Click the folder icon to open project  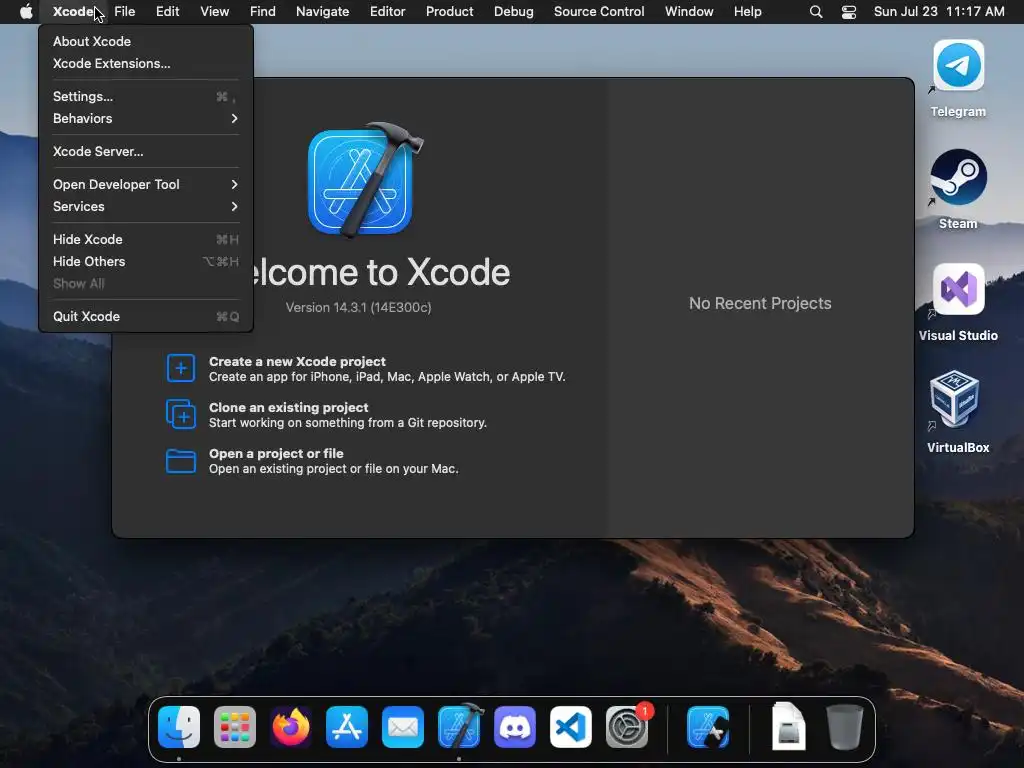pyautogui.click(x=181, y=460)
